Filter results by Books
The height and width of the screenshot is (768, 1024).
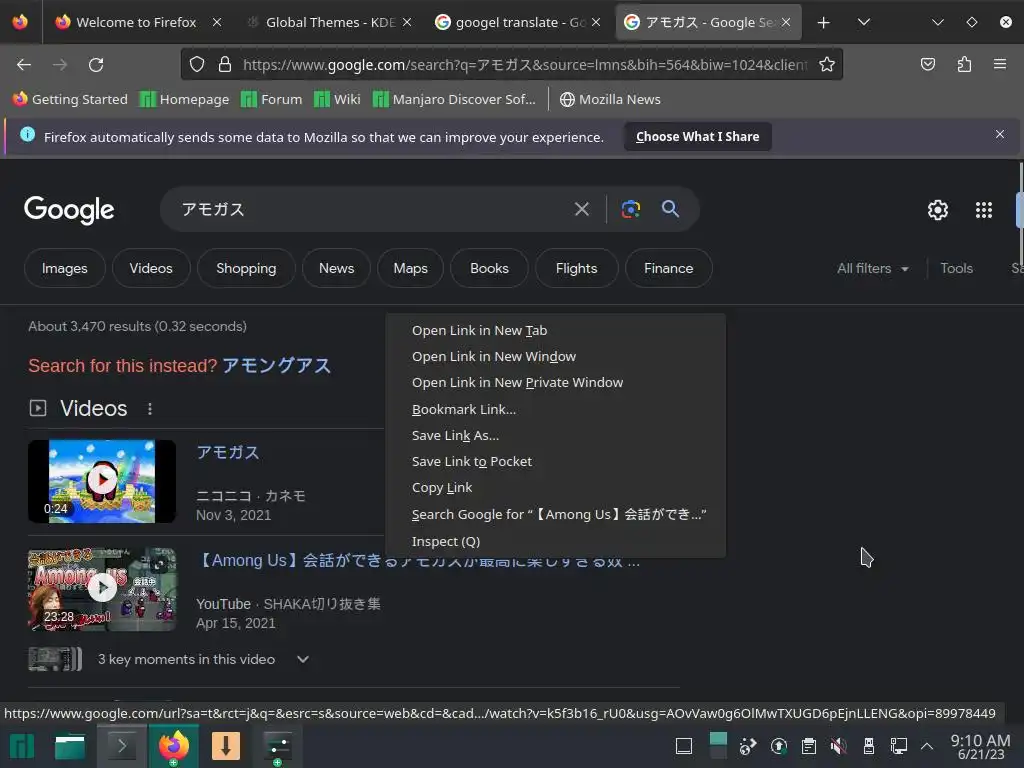tap(489, 268)
